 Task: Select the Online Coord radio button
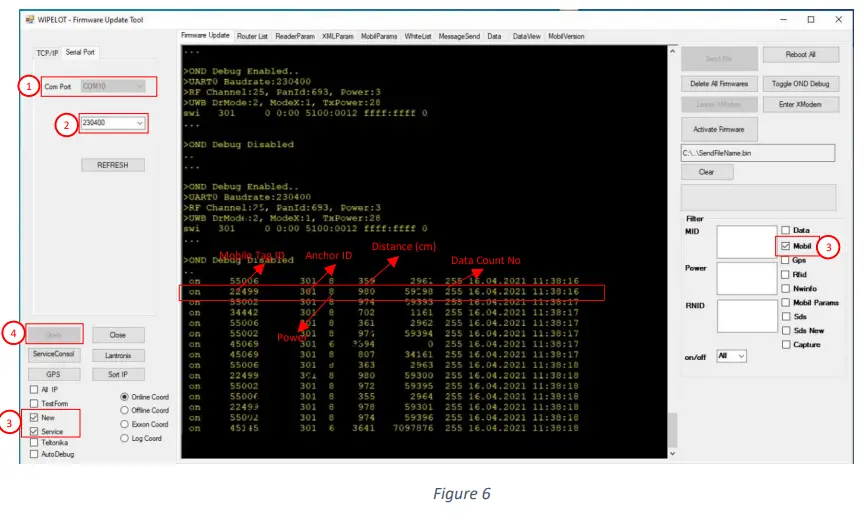[125, 397]
